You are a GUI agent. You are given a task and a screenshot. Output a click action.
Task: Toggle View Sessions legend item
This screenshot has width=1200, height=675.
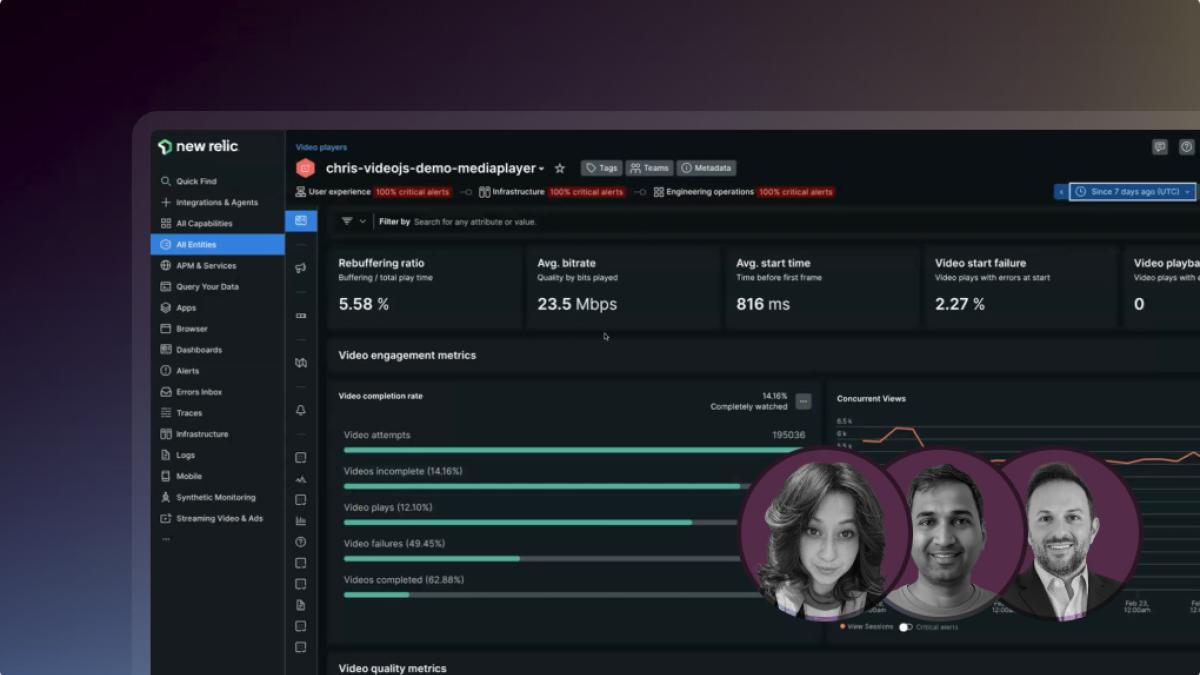(867, 627)
